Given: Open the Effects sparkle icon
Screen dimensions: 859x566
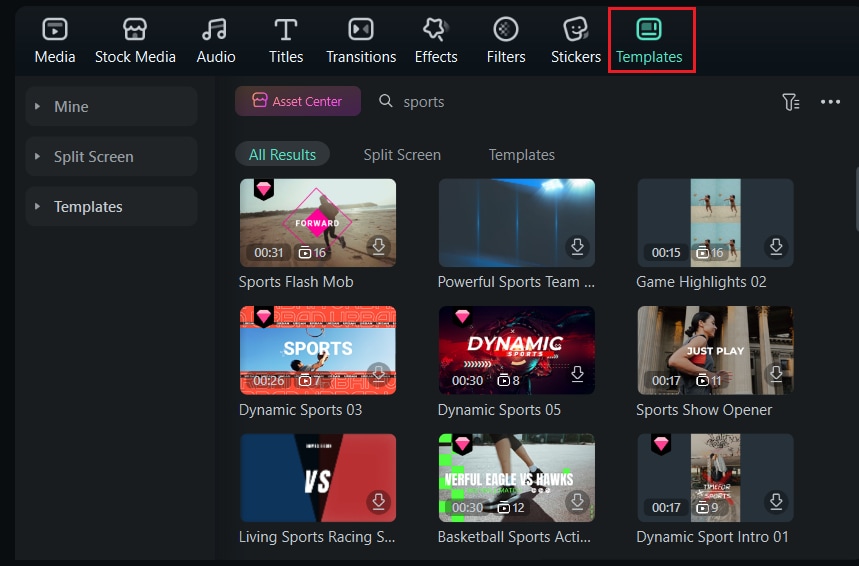Looking at the screenshot, I should pos(436,30).
